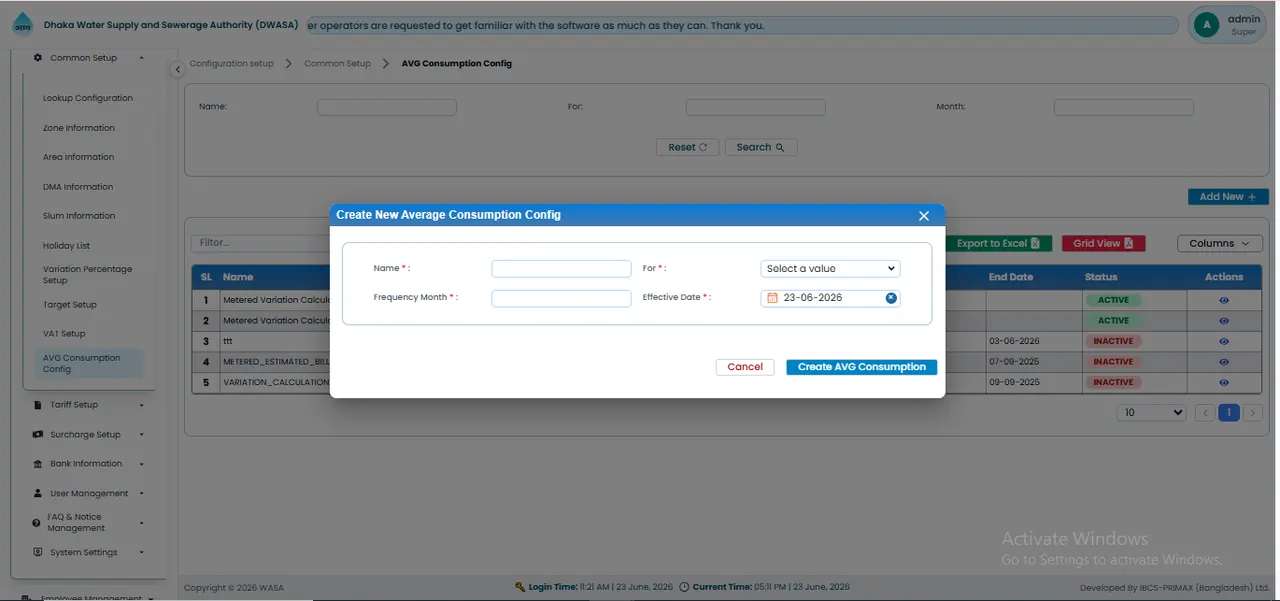Image resolution: width=1280 pixels, height=601 pixels.
Task: Open Holiday List menu item
Action: (x=66, y=246)
